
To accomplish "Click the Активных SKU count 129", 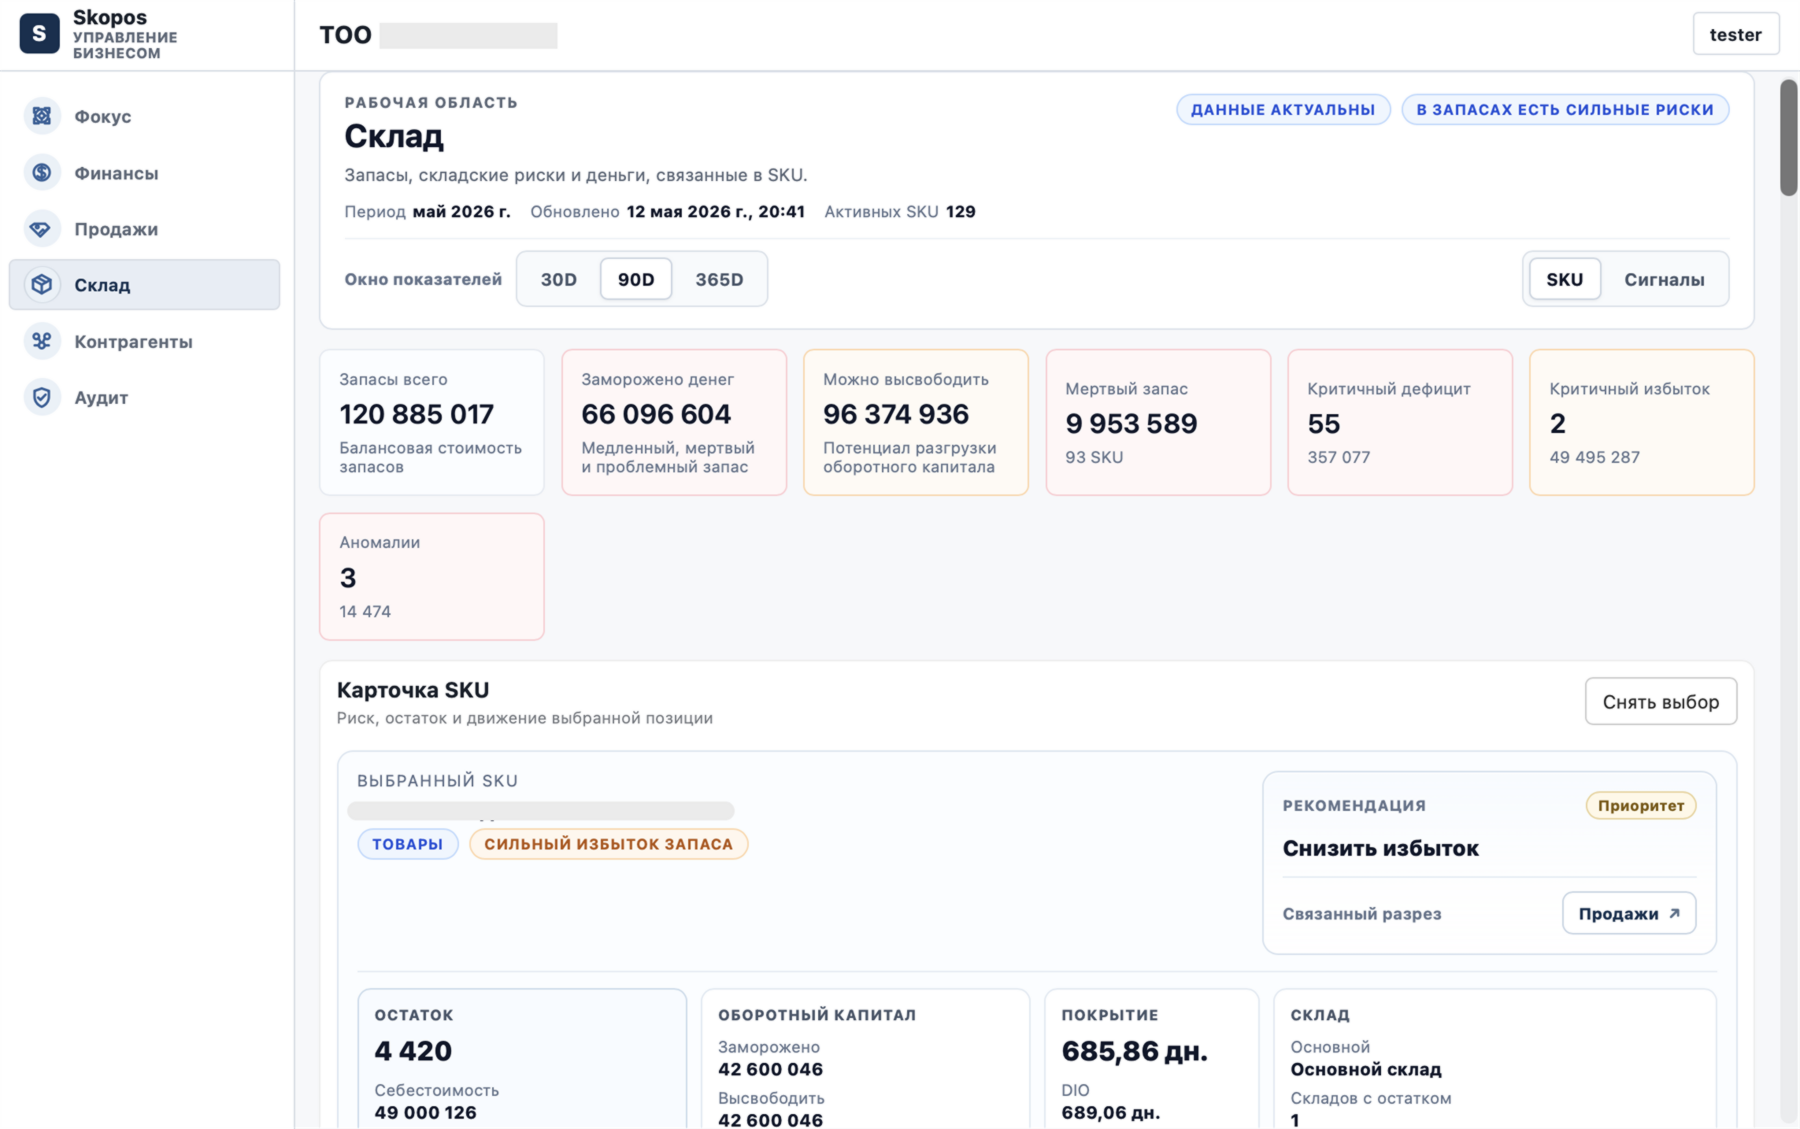I will (961, 212).
